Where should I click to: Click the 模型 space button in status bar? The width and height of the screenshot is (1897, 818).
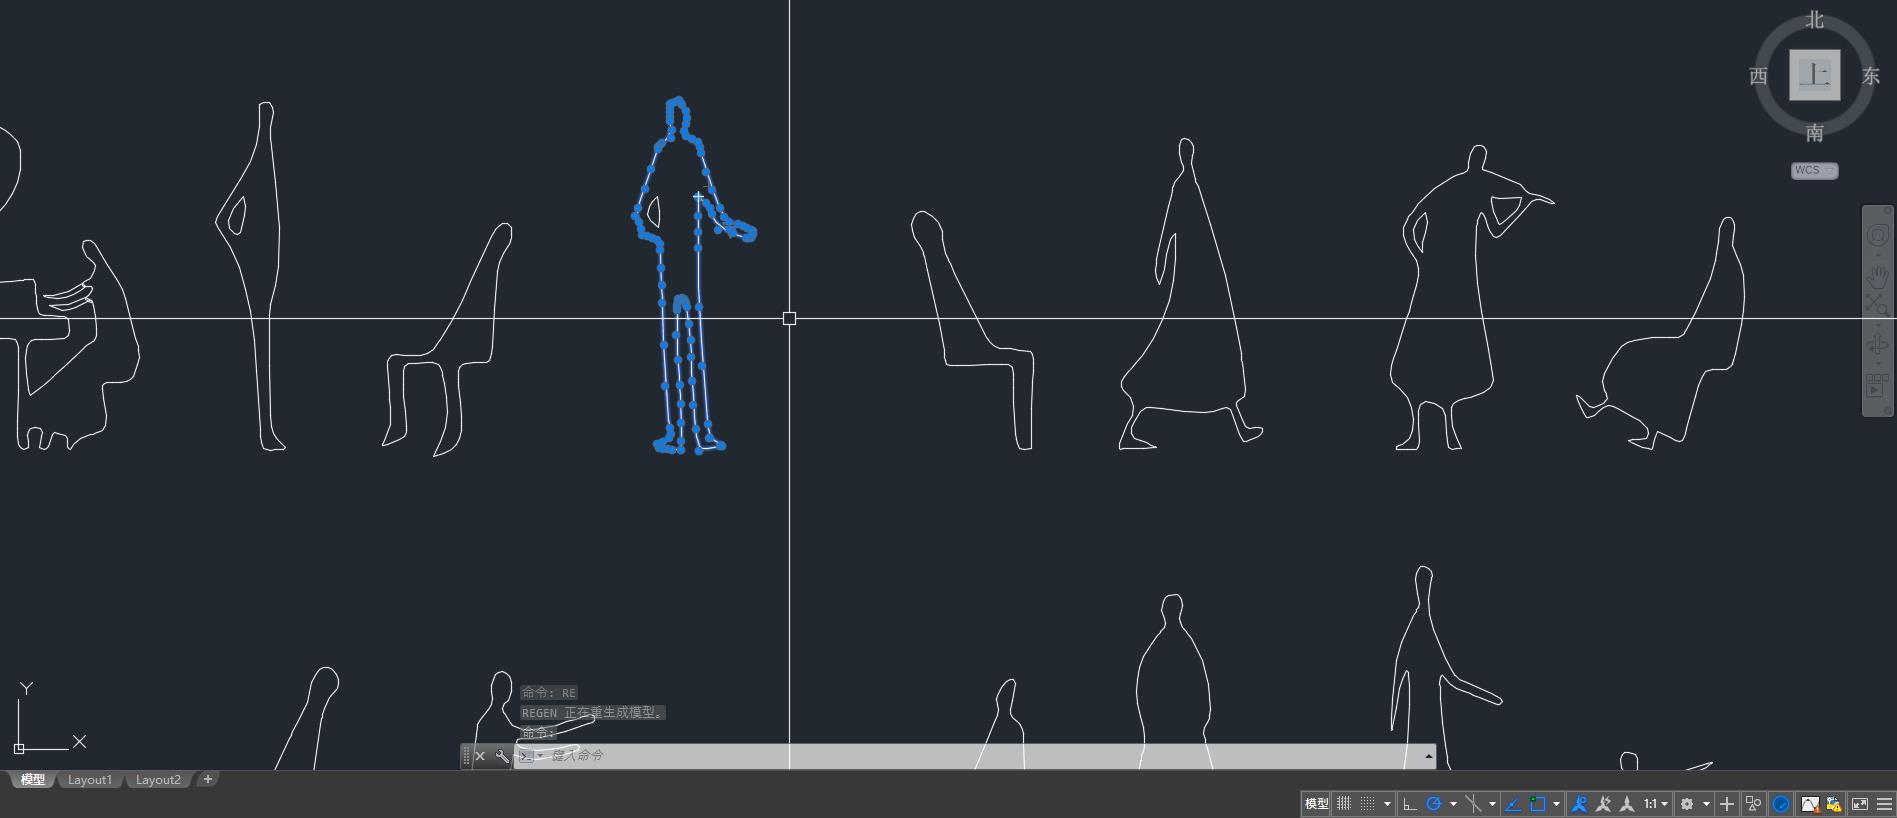(x=1316, y=804)
